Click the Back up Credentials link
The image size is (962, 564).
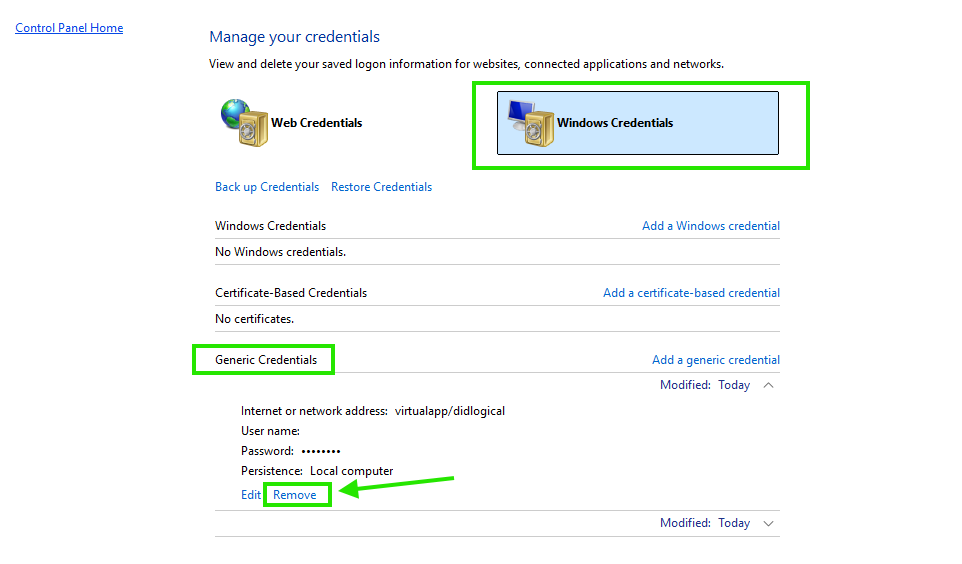[267, 187]
